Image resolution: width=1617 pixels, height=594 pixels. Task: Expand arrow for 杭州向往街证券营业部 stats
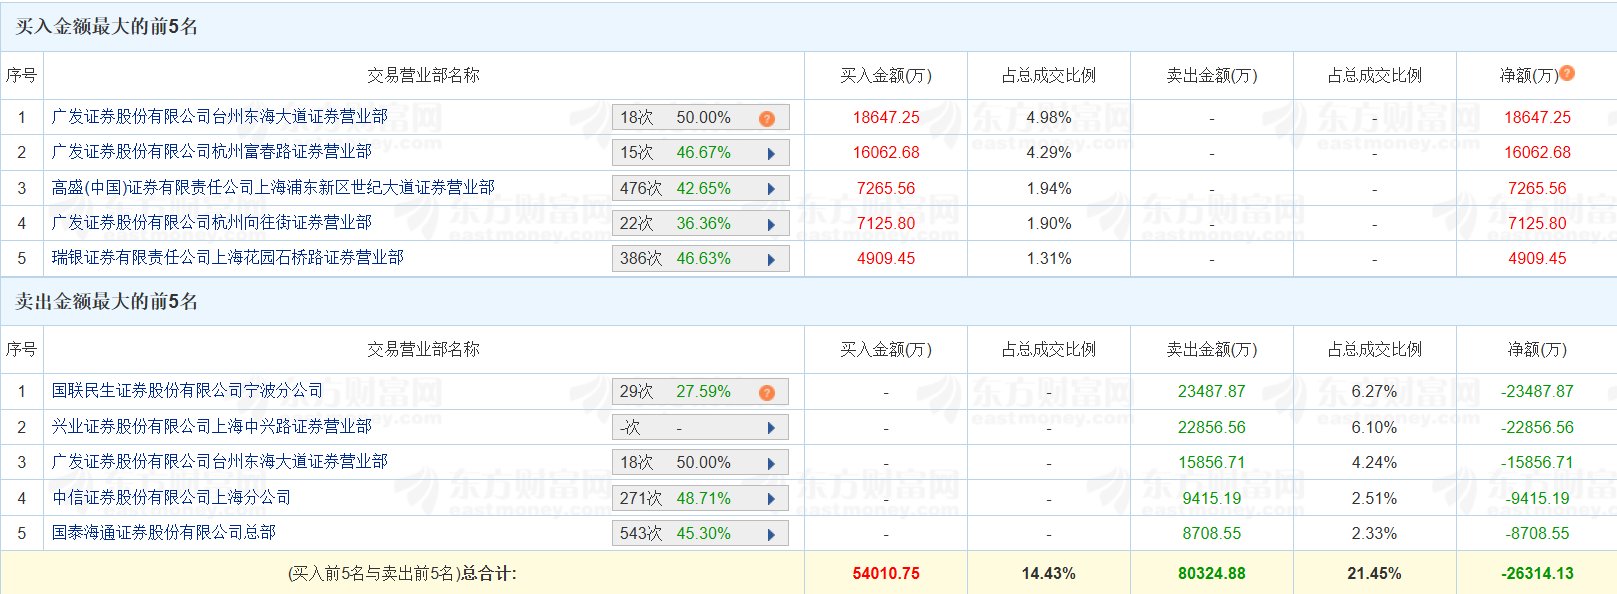(771, 225)
